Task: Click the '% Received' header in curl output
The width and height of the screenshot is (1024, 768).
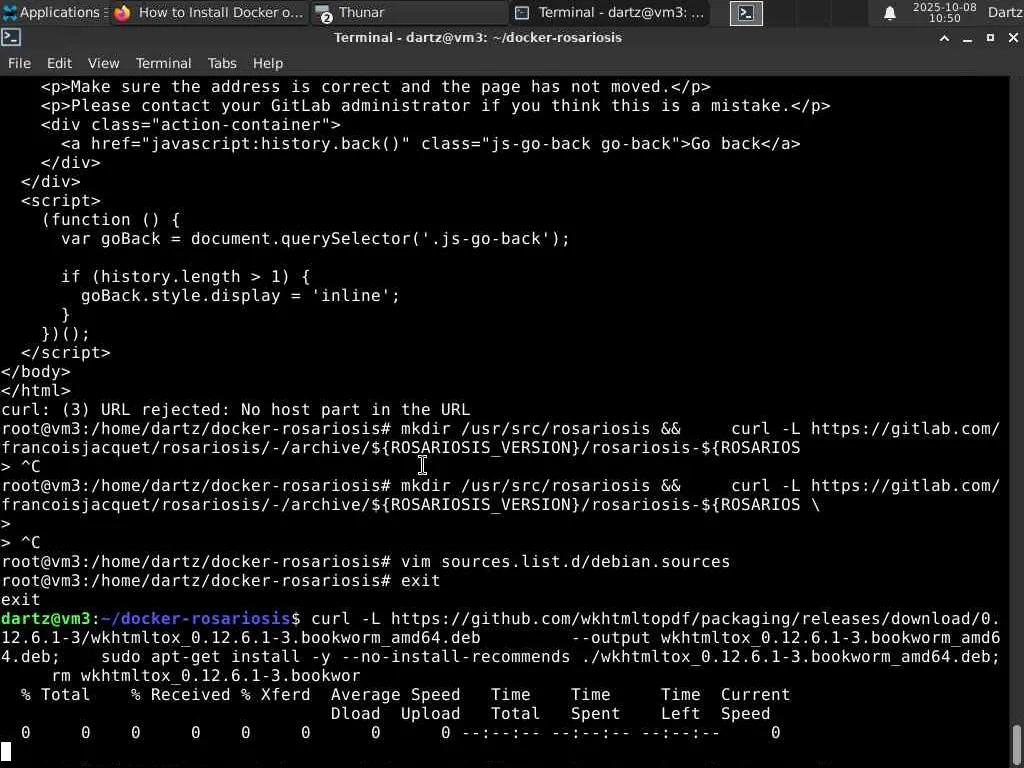Action: (180, 694)
